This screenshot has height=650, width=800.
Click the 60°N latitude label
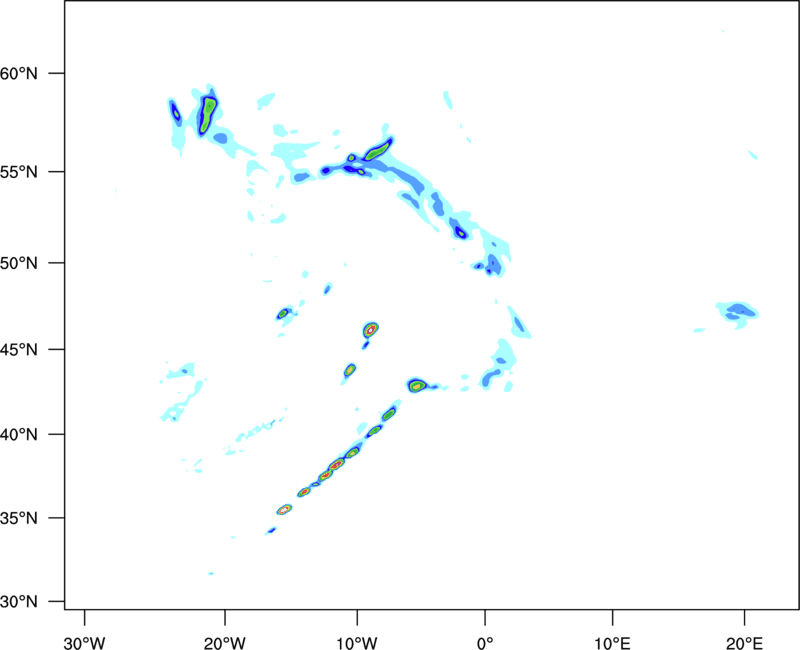pos(19,73)
